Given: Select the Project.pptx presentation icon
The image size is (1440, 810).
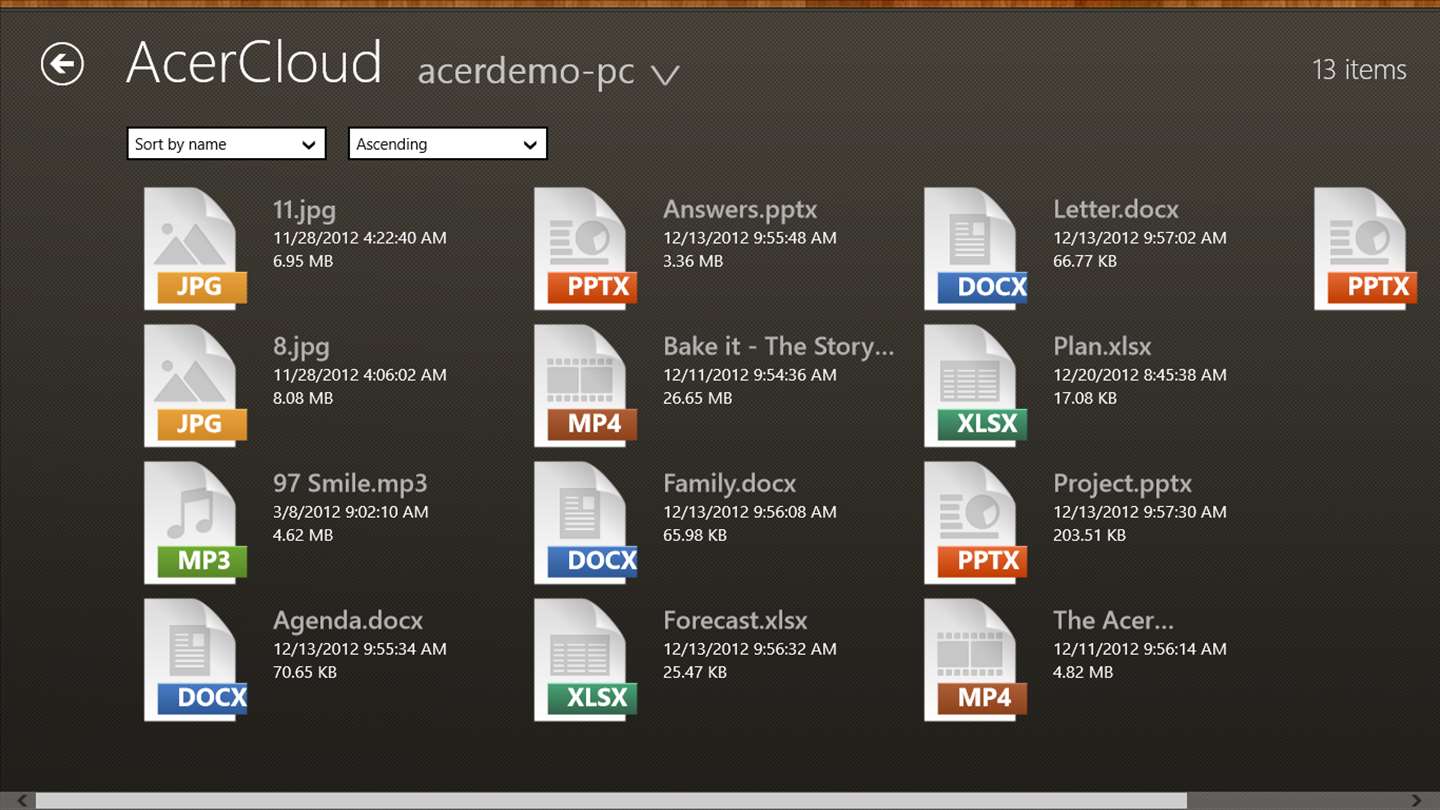Looking at the screenshot, I should tap(975, 521).
